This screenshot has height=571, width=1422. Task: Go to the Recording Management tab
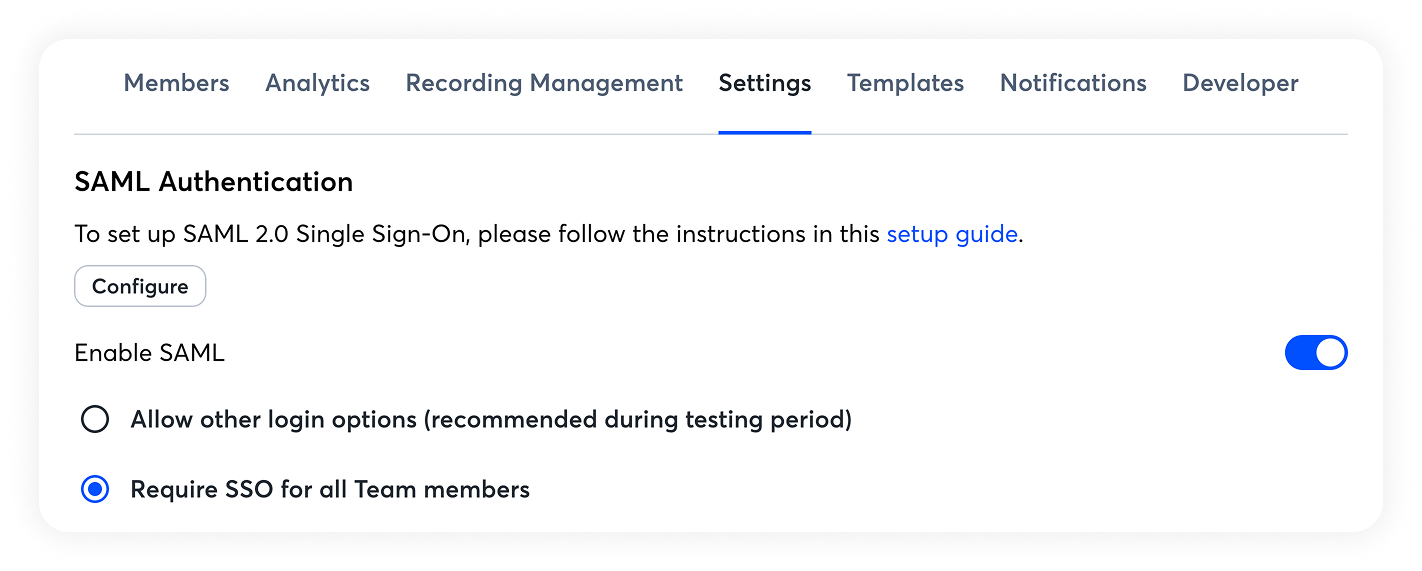point(544,83)
